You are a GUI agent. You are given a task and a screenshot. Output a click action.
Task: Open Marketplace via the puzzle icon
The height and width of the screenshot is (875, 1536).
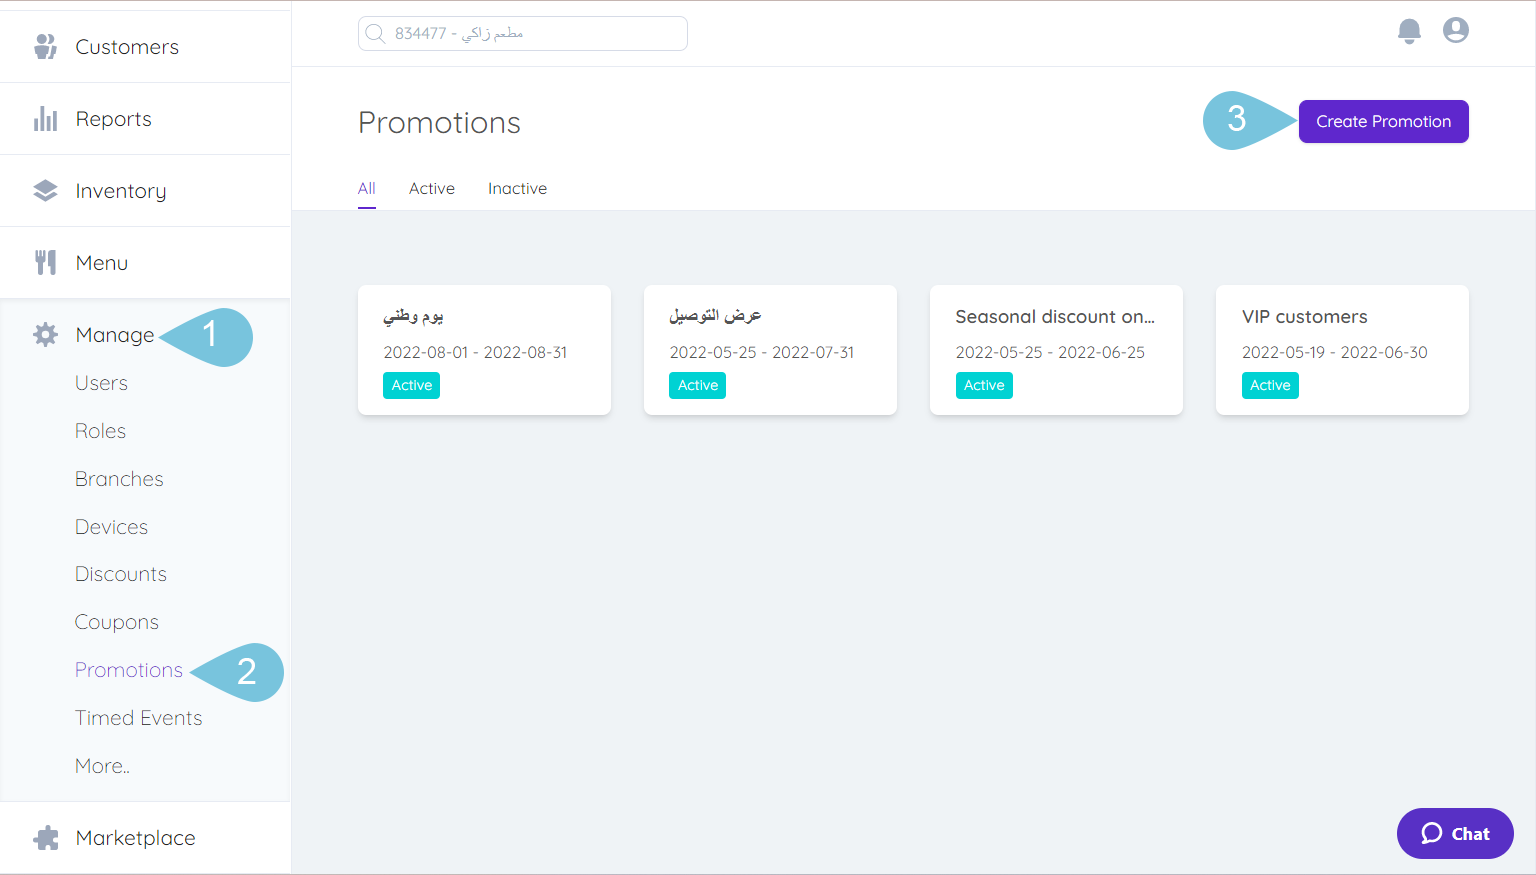point(45,837)
